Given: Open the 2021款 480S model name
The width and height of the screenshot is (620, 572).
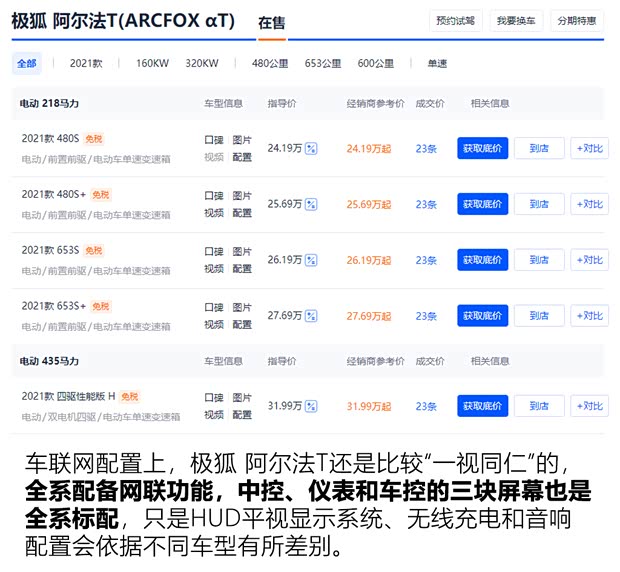Looking at the screenshot, I should [50, 138].
